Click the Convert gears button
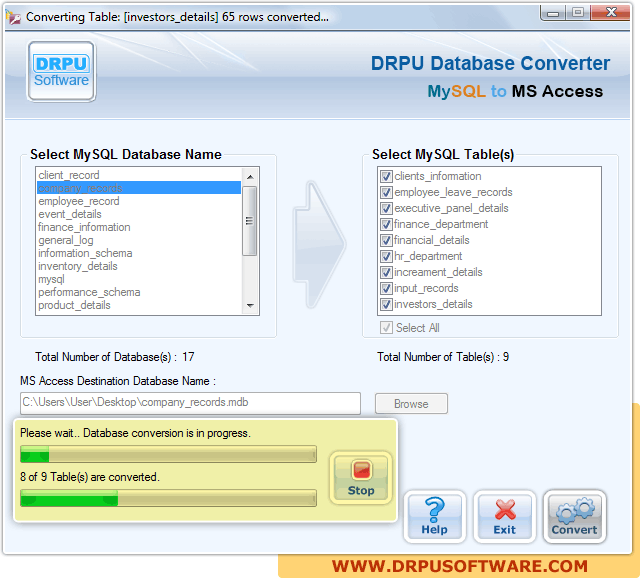Screen dimensions: 640x578 click(574, 517)
